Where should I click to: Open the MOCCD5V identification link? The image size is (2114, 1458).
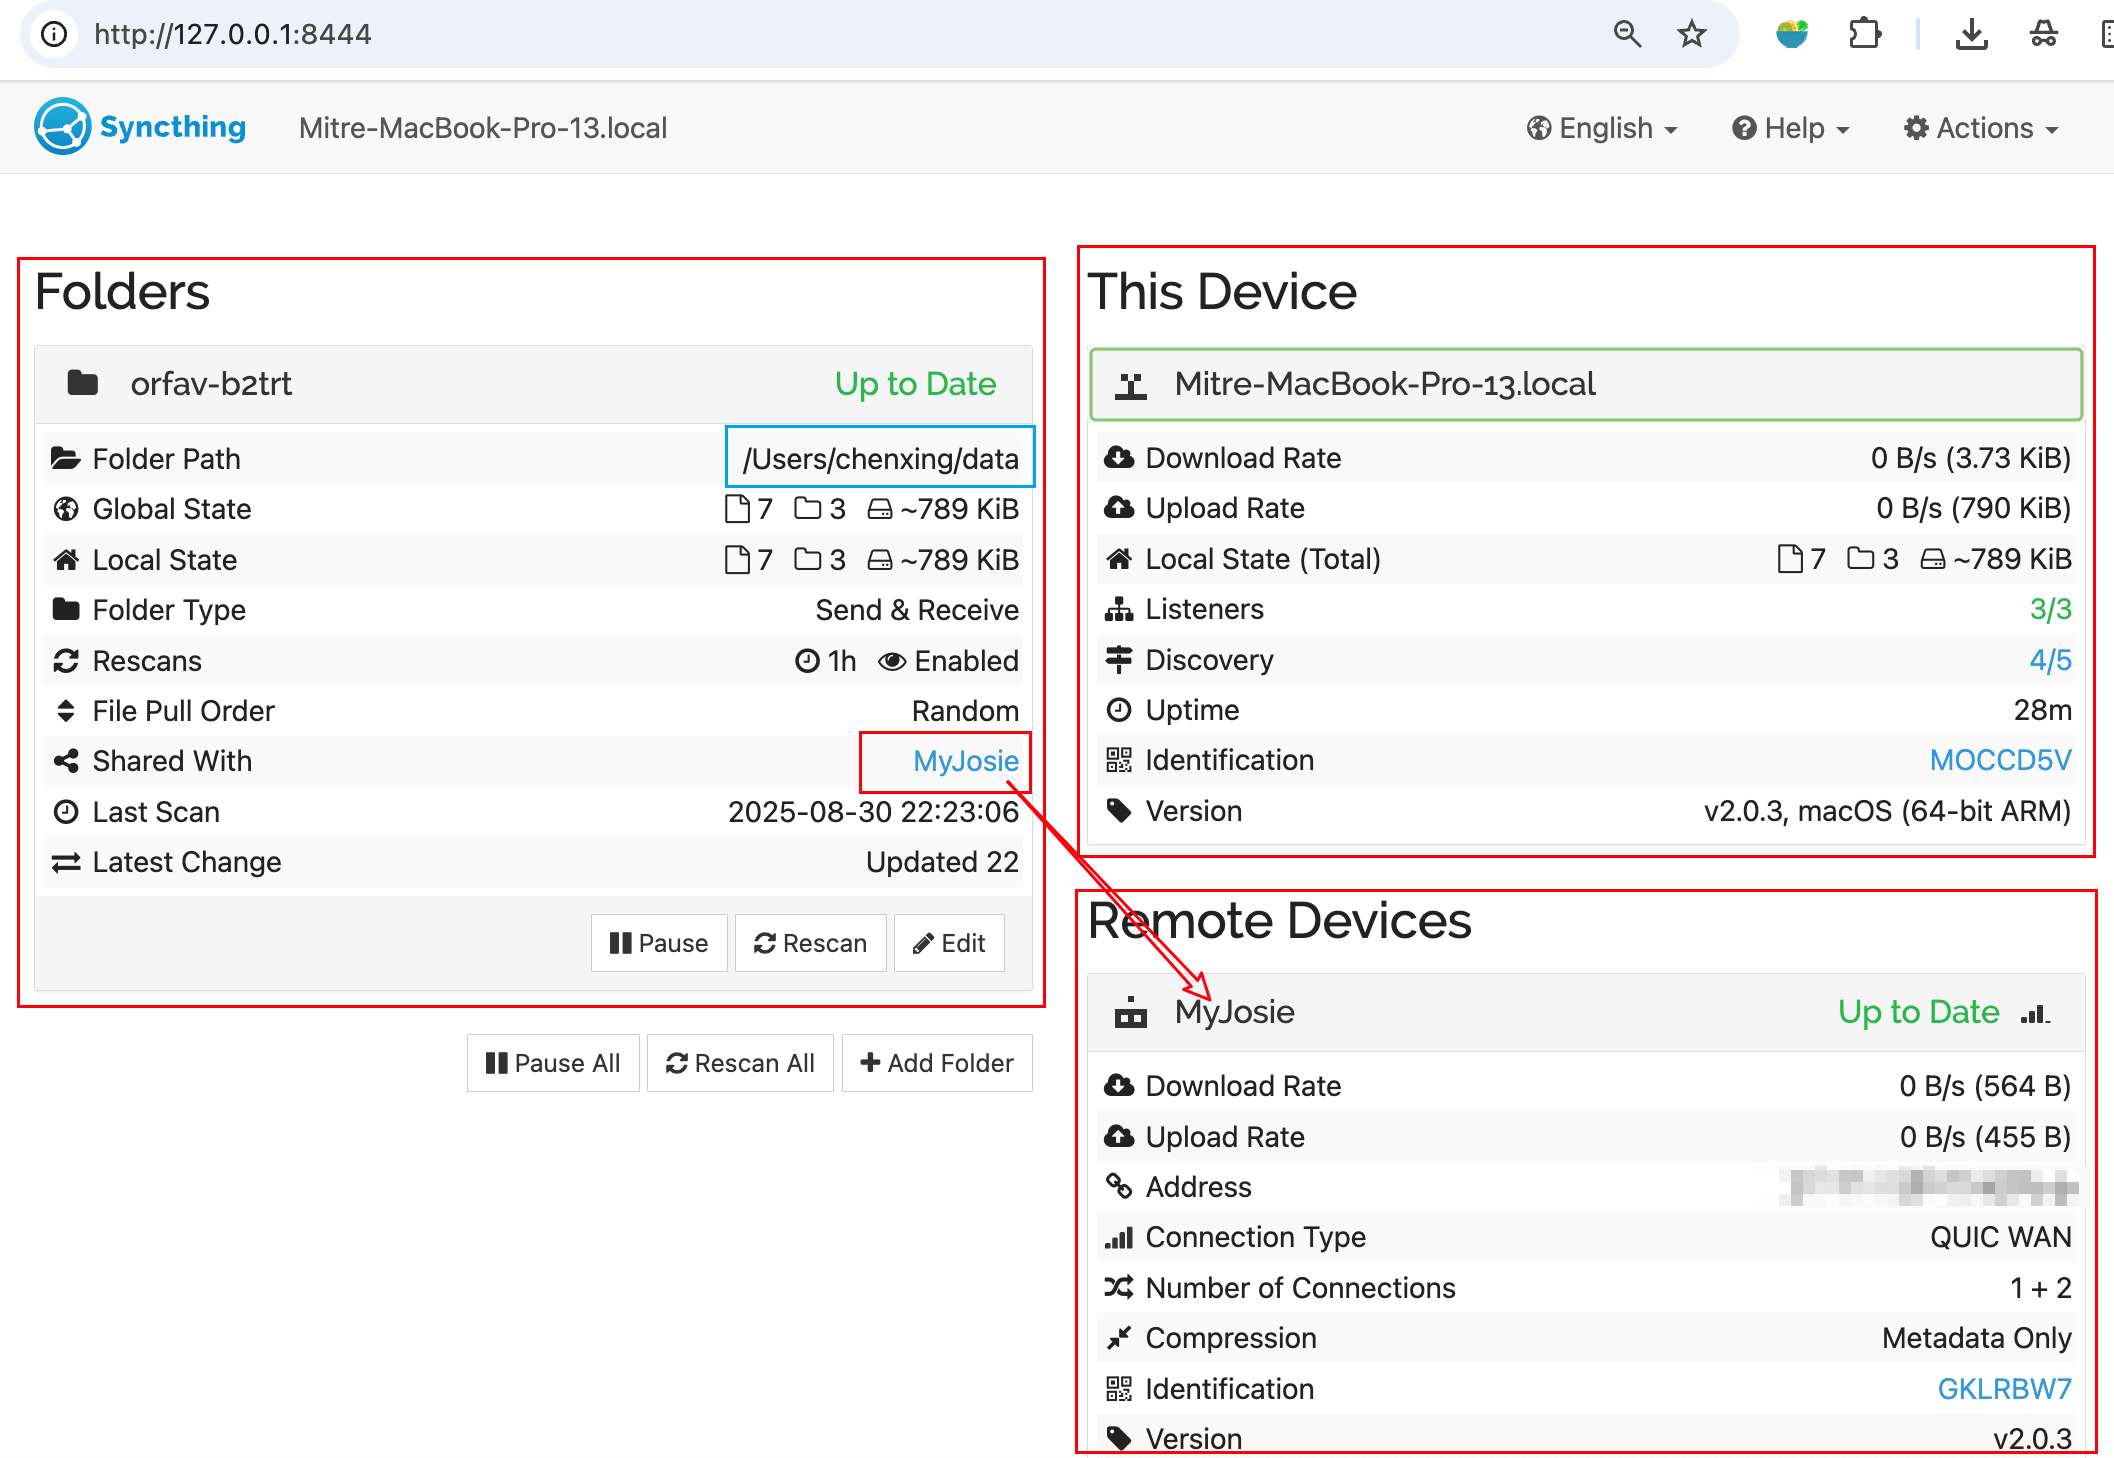(2000, 760)
